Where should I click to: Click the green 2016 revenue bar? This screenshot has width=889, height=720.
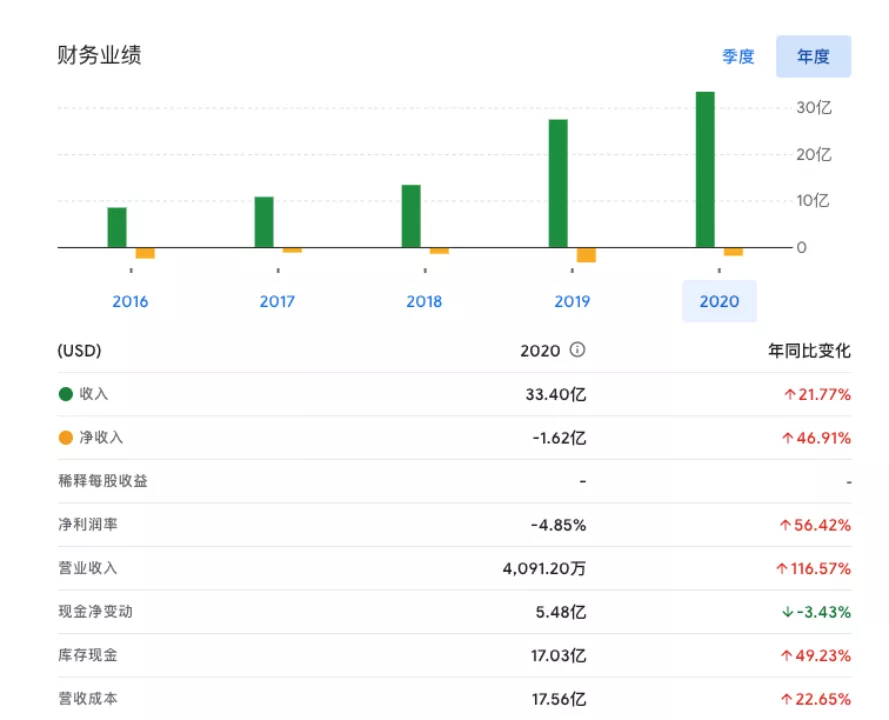[x=117, y=227]
